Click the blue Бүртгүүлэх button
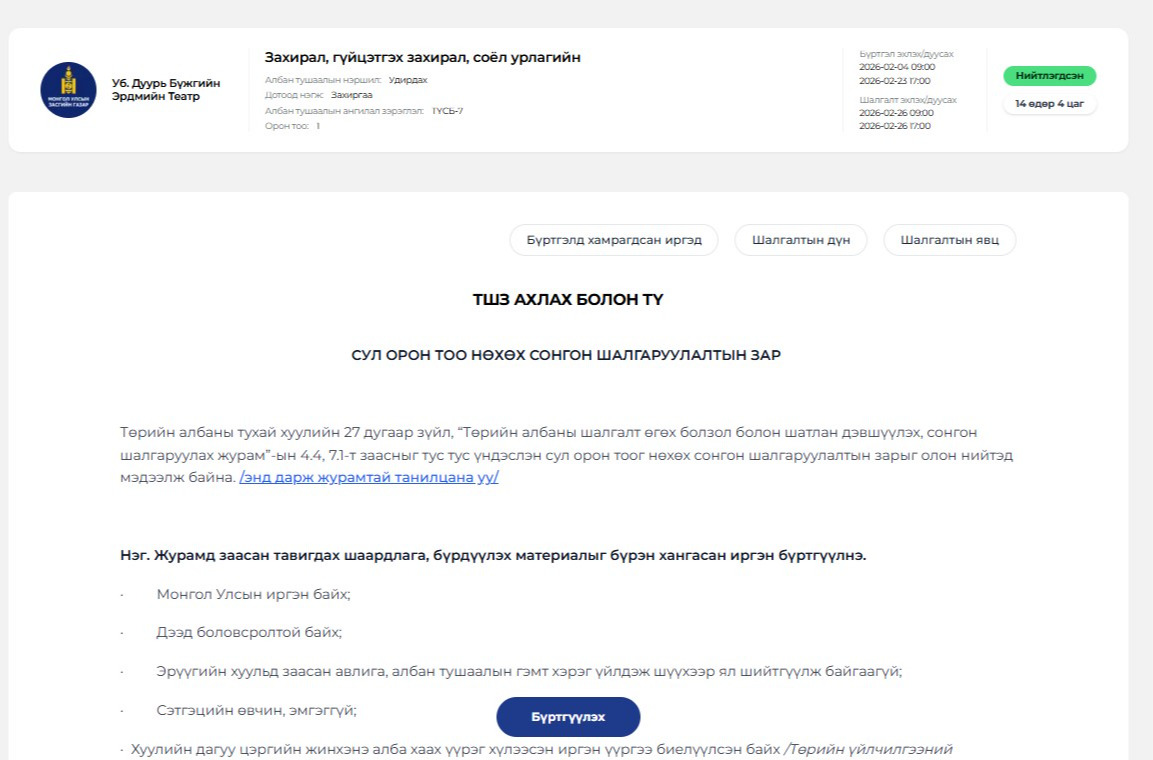The image size is (1153, 760). (568, 717)
